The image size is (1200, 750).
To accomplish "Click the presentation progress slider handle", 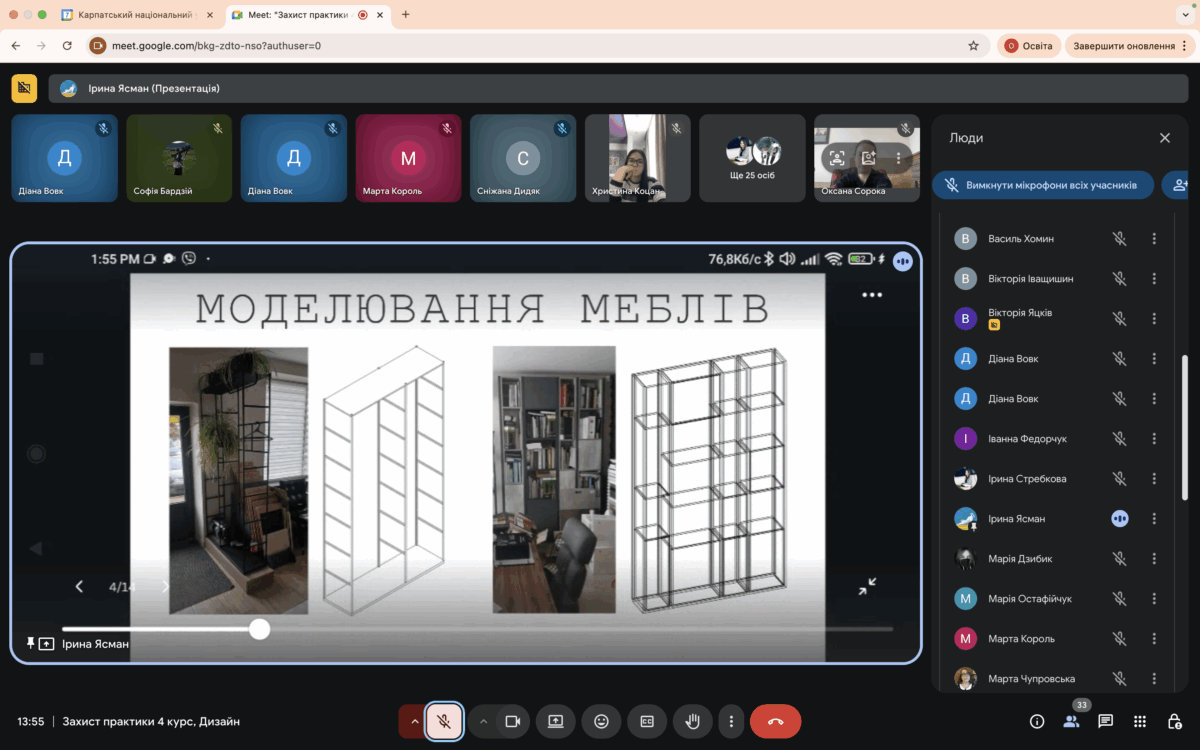I will pos(260,629).
